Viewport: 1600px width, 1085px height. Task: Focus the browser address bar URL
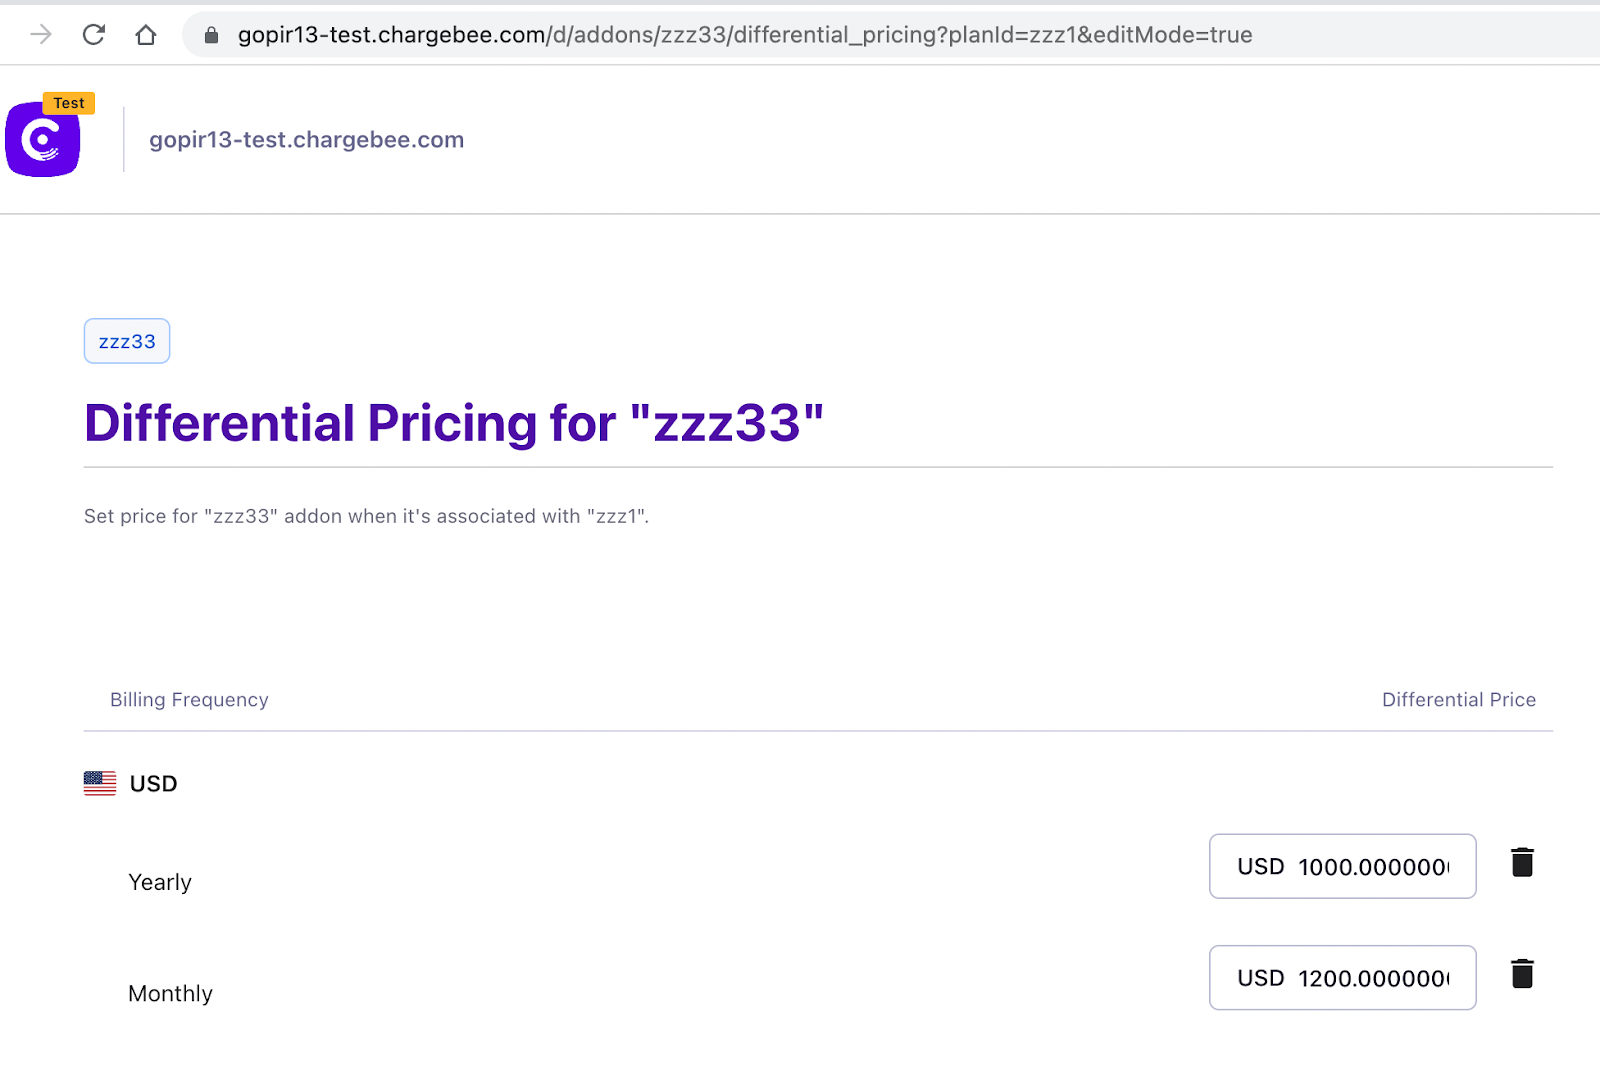tap(744, 35)
